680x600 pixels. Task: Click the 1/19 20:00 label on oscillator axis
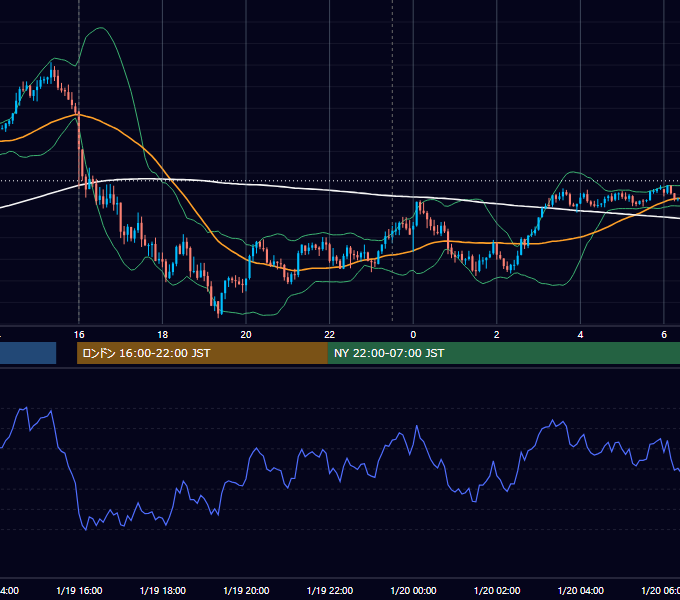click(x=246, y=590)
